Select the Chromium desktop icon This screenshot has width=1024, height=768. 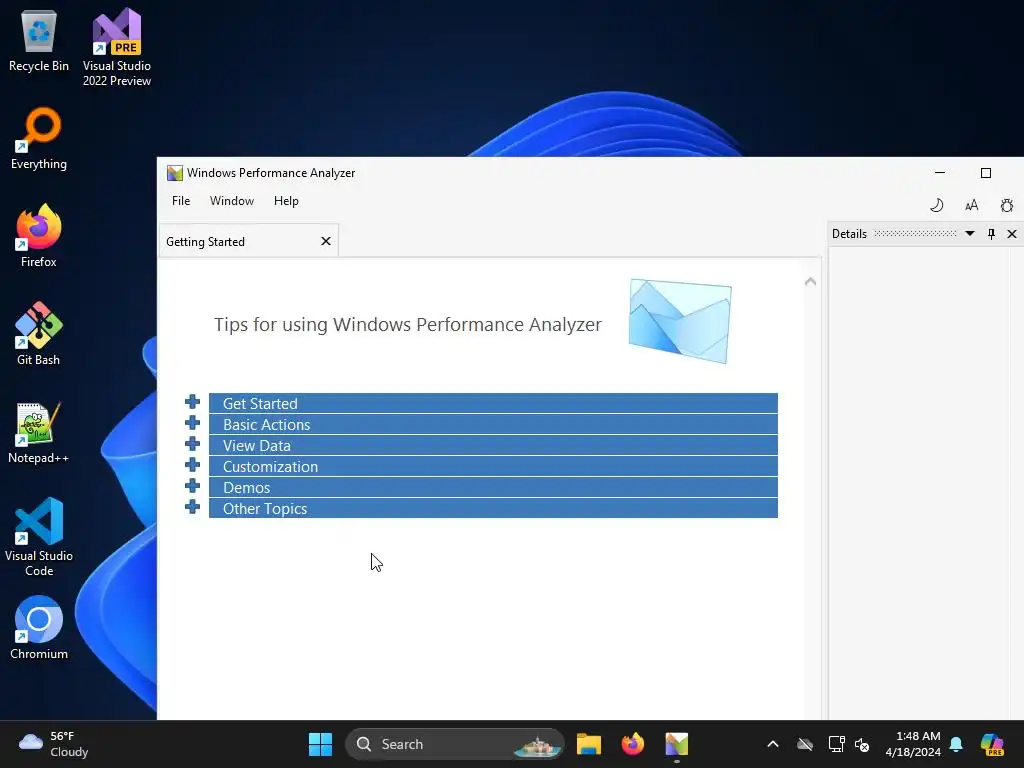39,628
